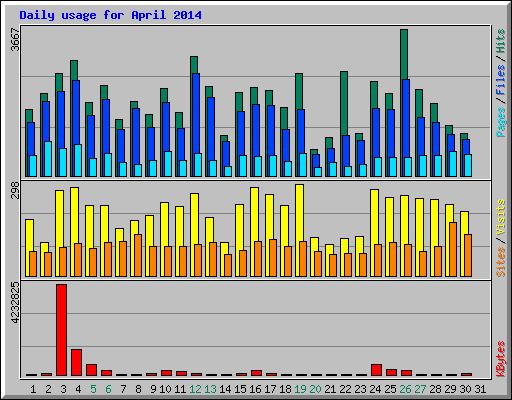512x400 pixels.
Task: Click the 'Visits' legend label
Action: pos(501,218)
